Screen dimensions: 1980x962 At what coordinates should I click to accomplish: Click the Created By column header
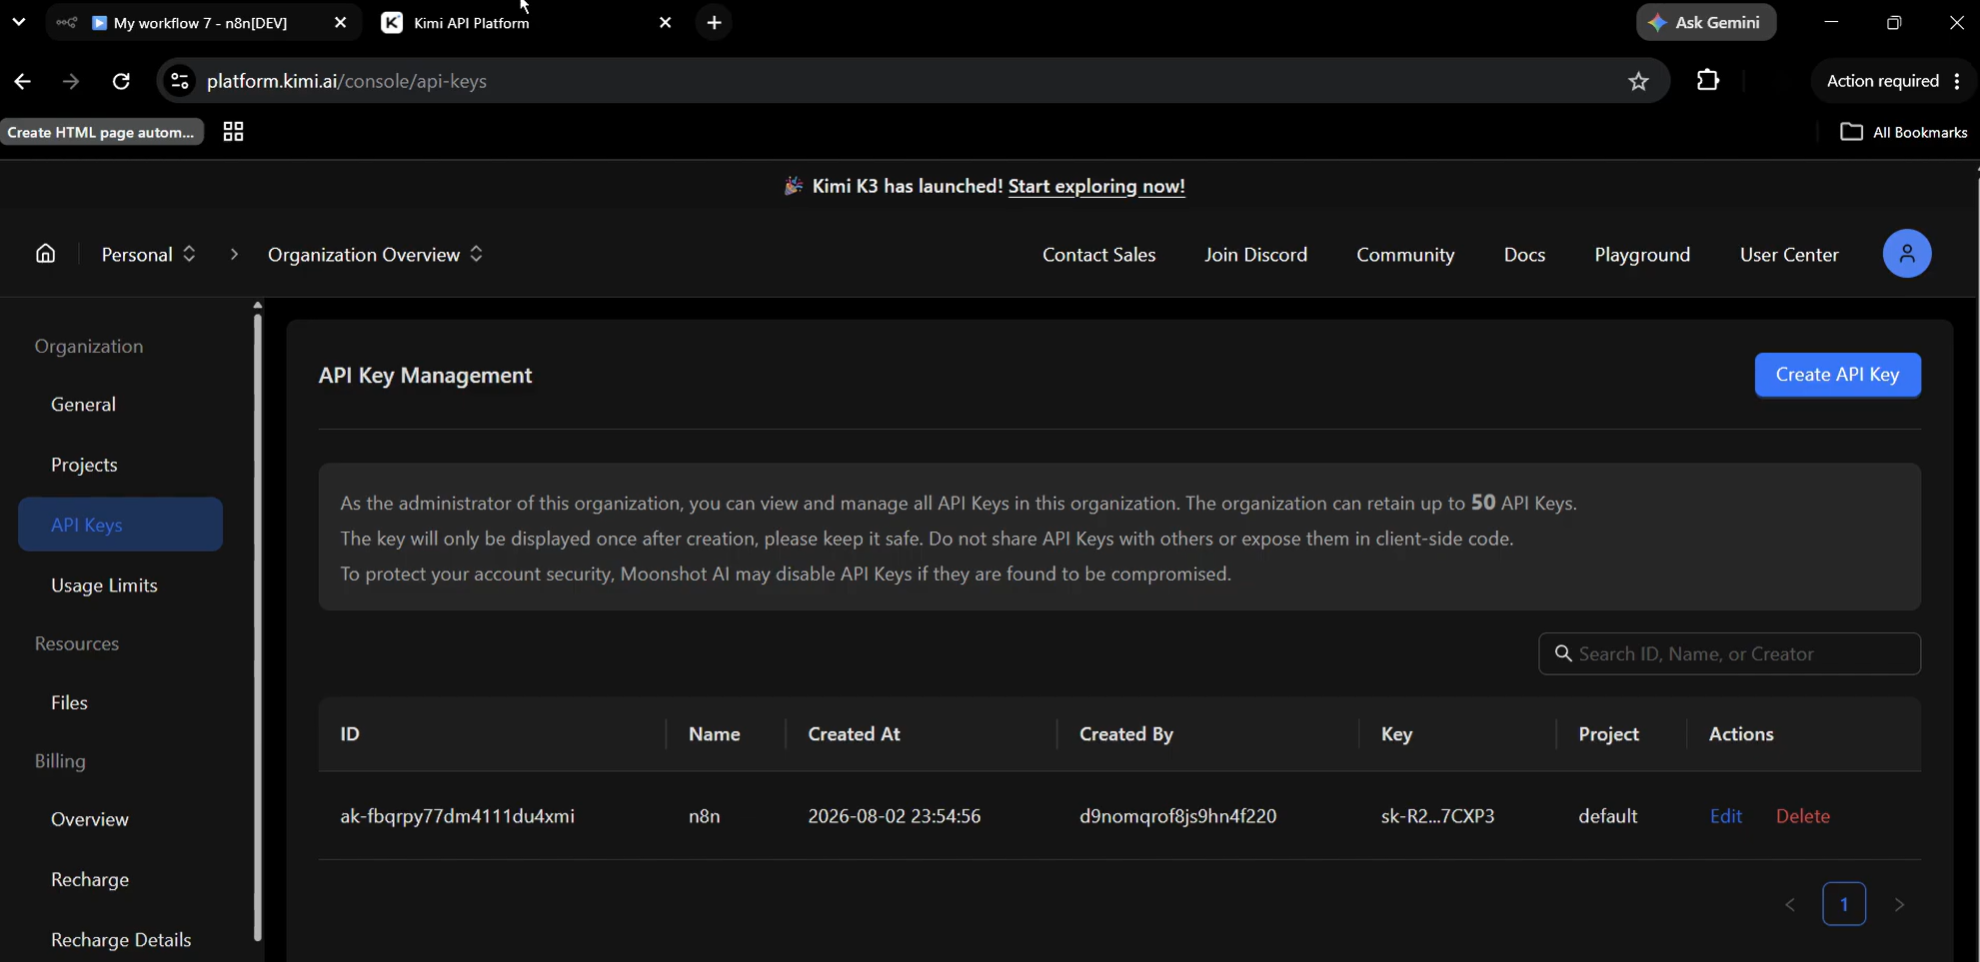[x=1126, y=734]
